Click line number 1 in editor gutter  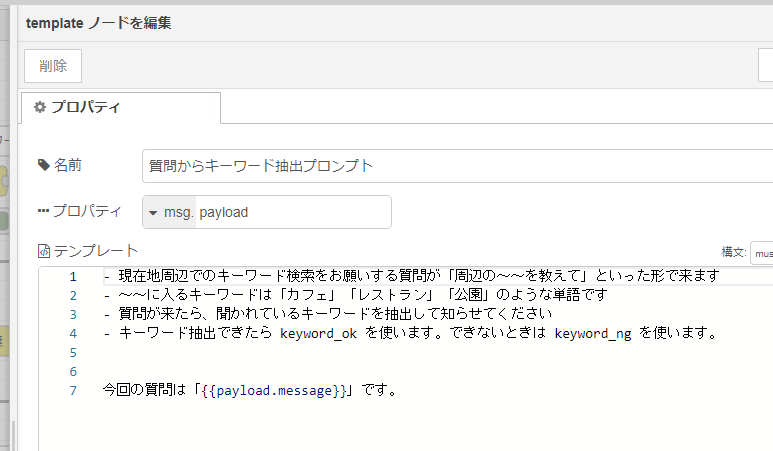72,276
